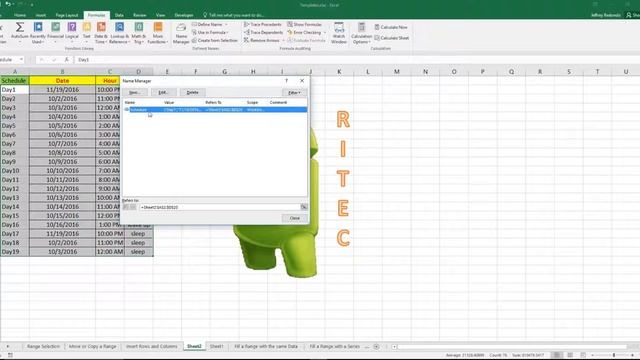Switch to the Home ribbon tab
The width and height of the screenshot is (640, 360).
click(x=20, y=15)
